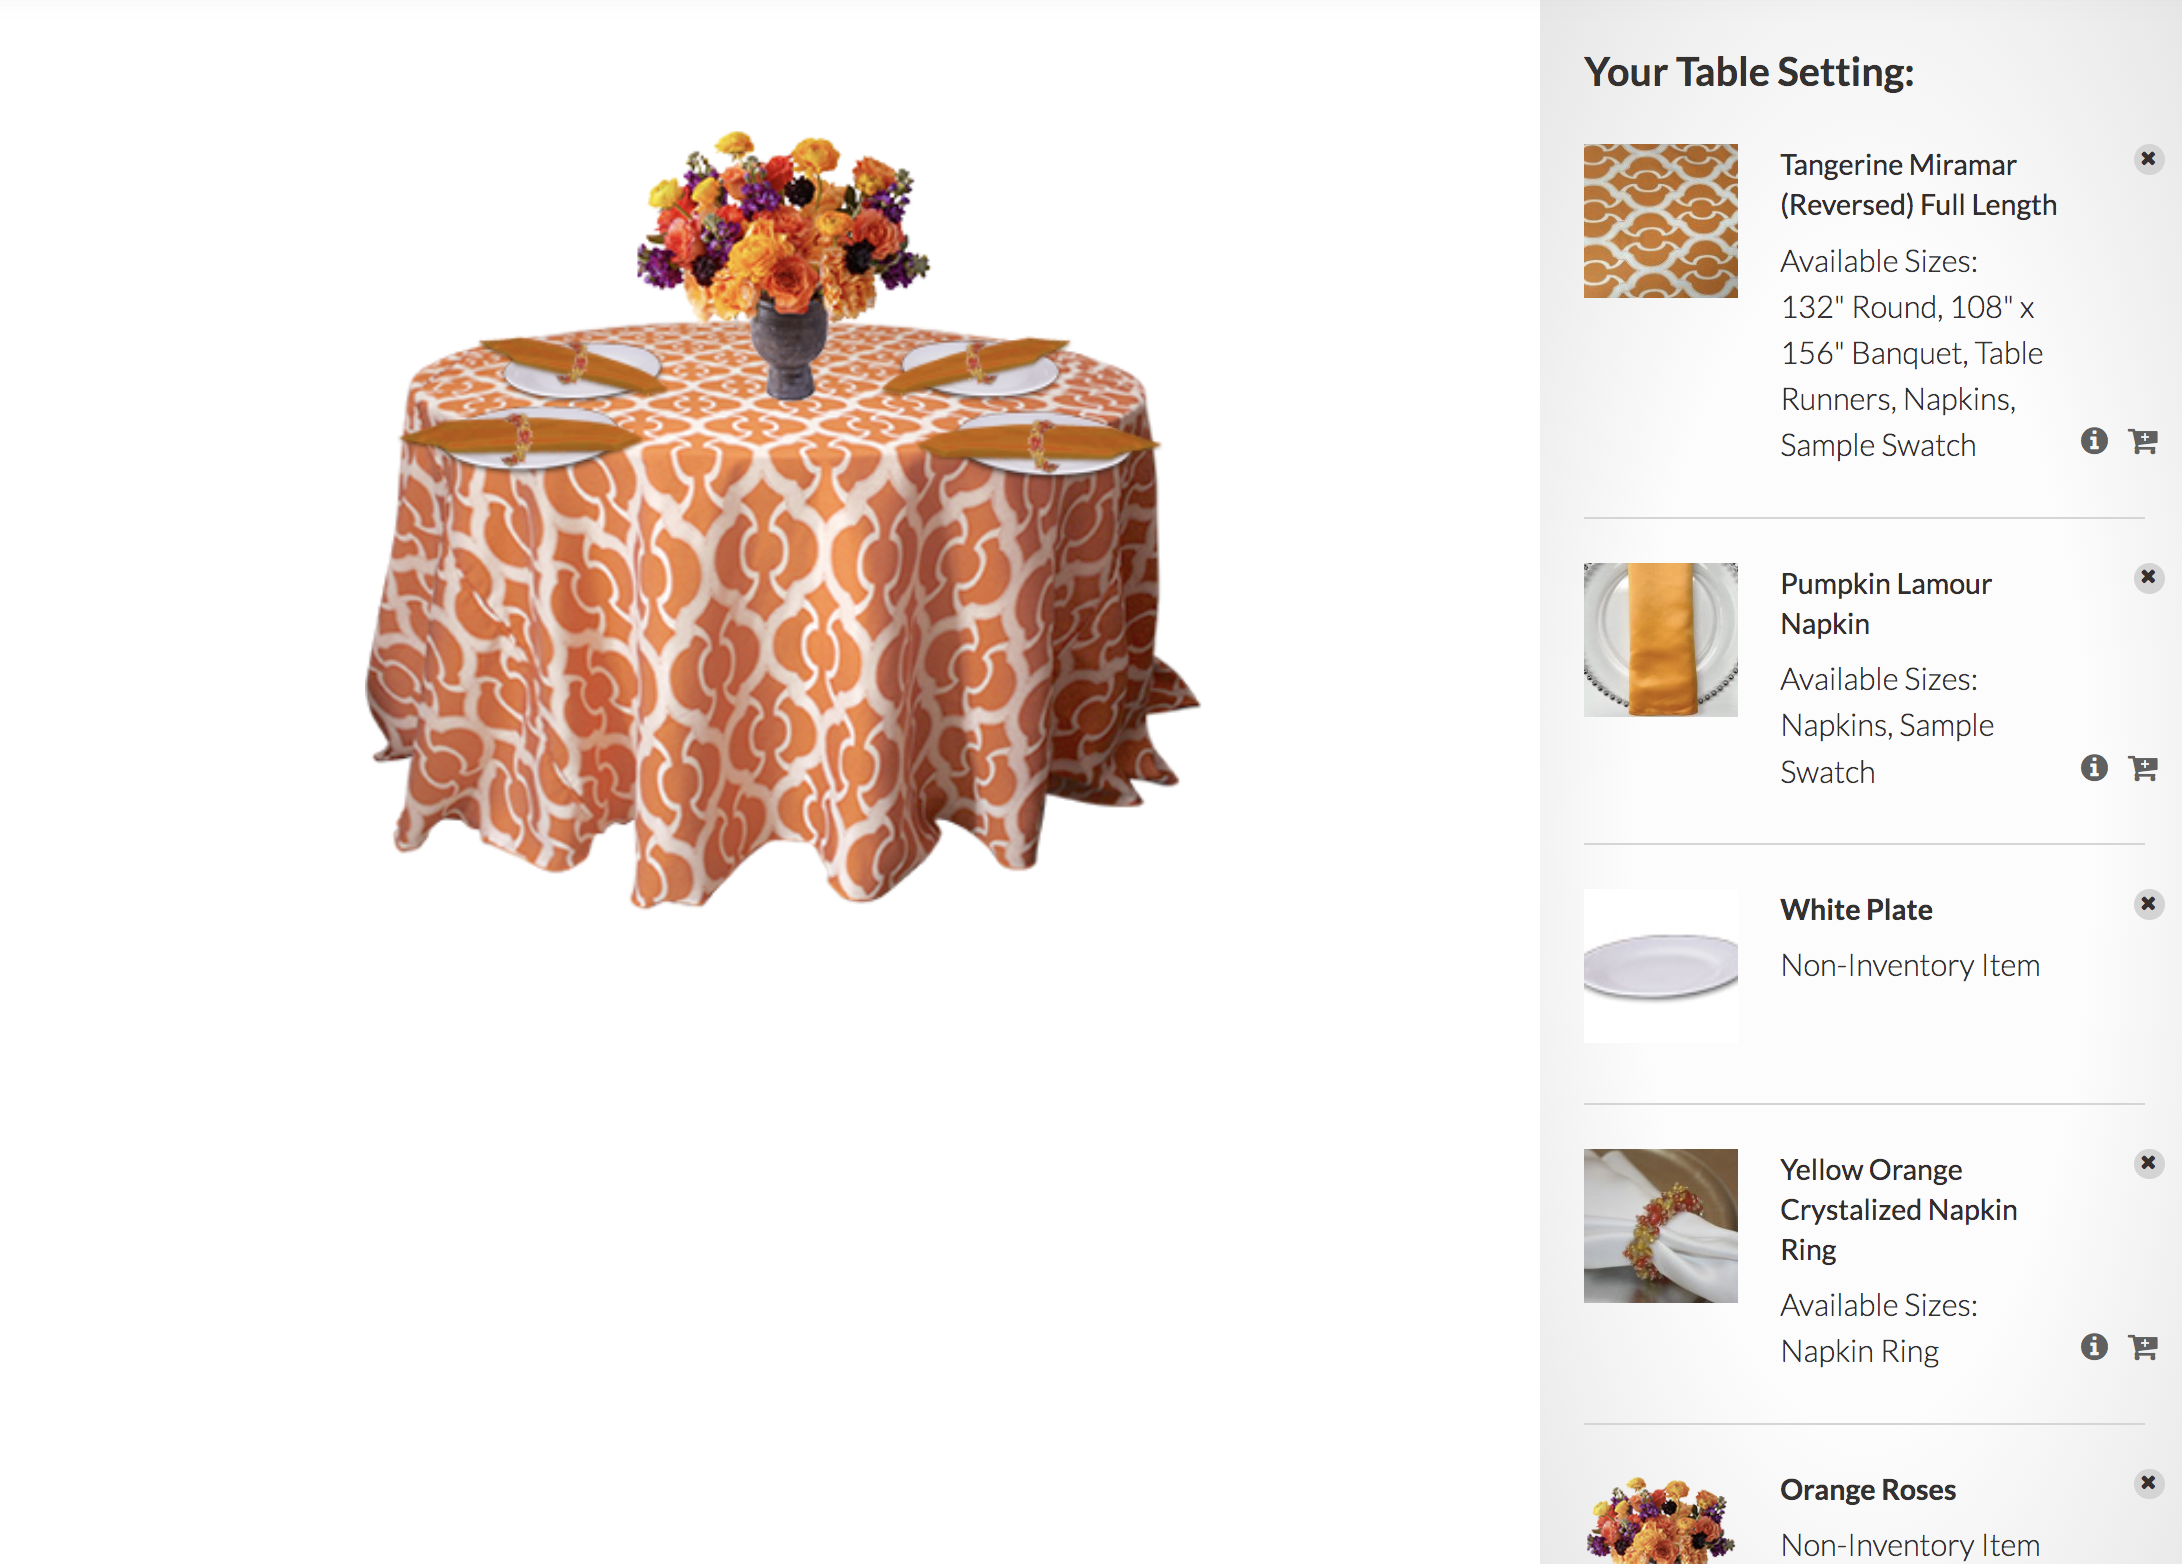Open the Tangerine Miramar pattern thumbnail
This screenshot has width=2182, height=1564.
click(x=1660, y=221)
